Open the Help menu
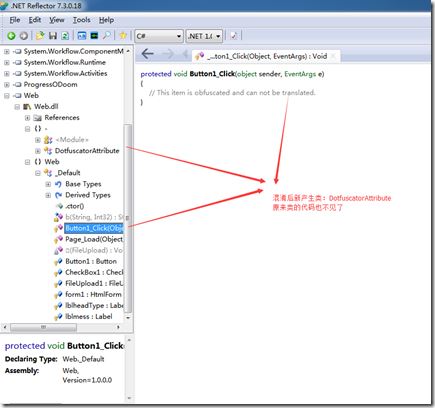The width and height of the screenshot is (435, 408). (x=106, y=20)
